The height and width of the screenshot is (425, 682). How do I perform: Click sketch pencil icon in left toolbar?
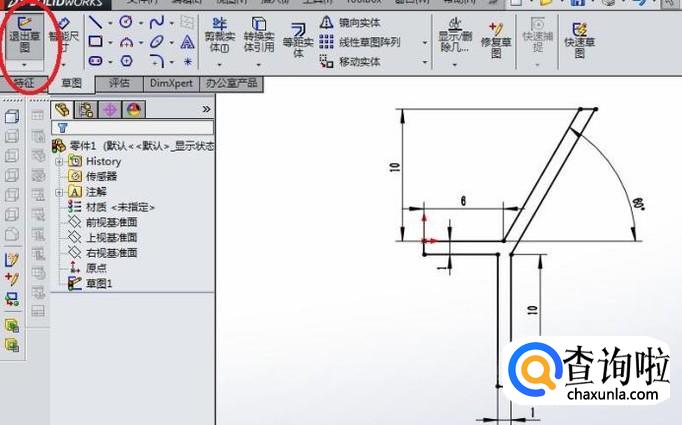pyautogui.click(x=12, y=260)
